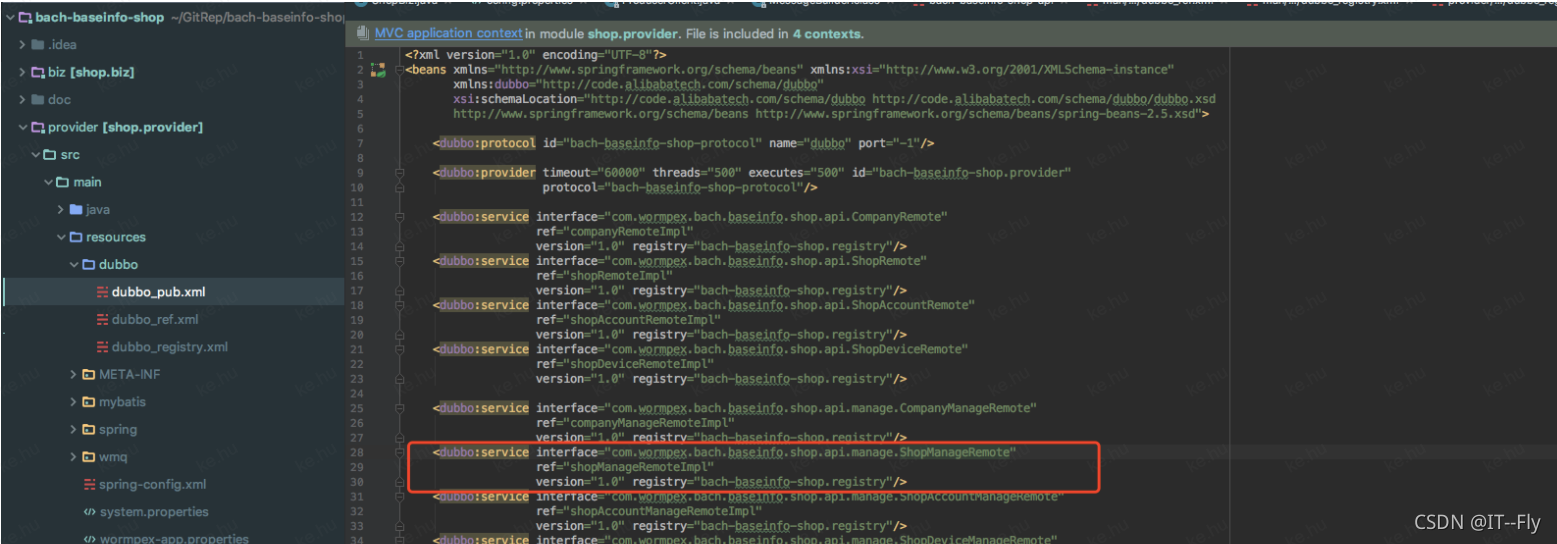Screen dimensions: 1557x544
Task: Click the timeout="60000" attribute on line 9
Action: coord(595,172)
